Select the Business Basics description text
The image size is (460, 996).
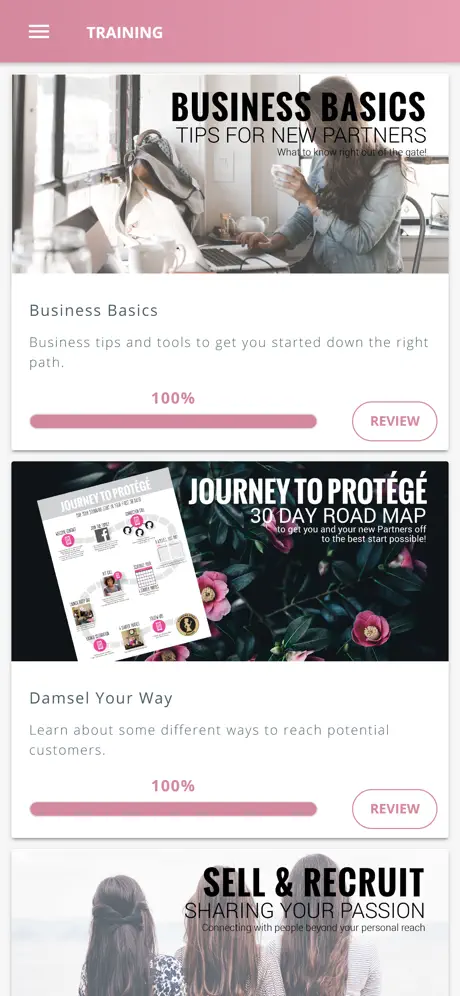point(229,353)
